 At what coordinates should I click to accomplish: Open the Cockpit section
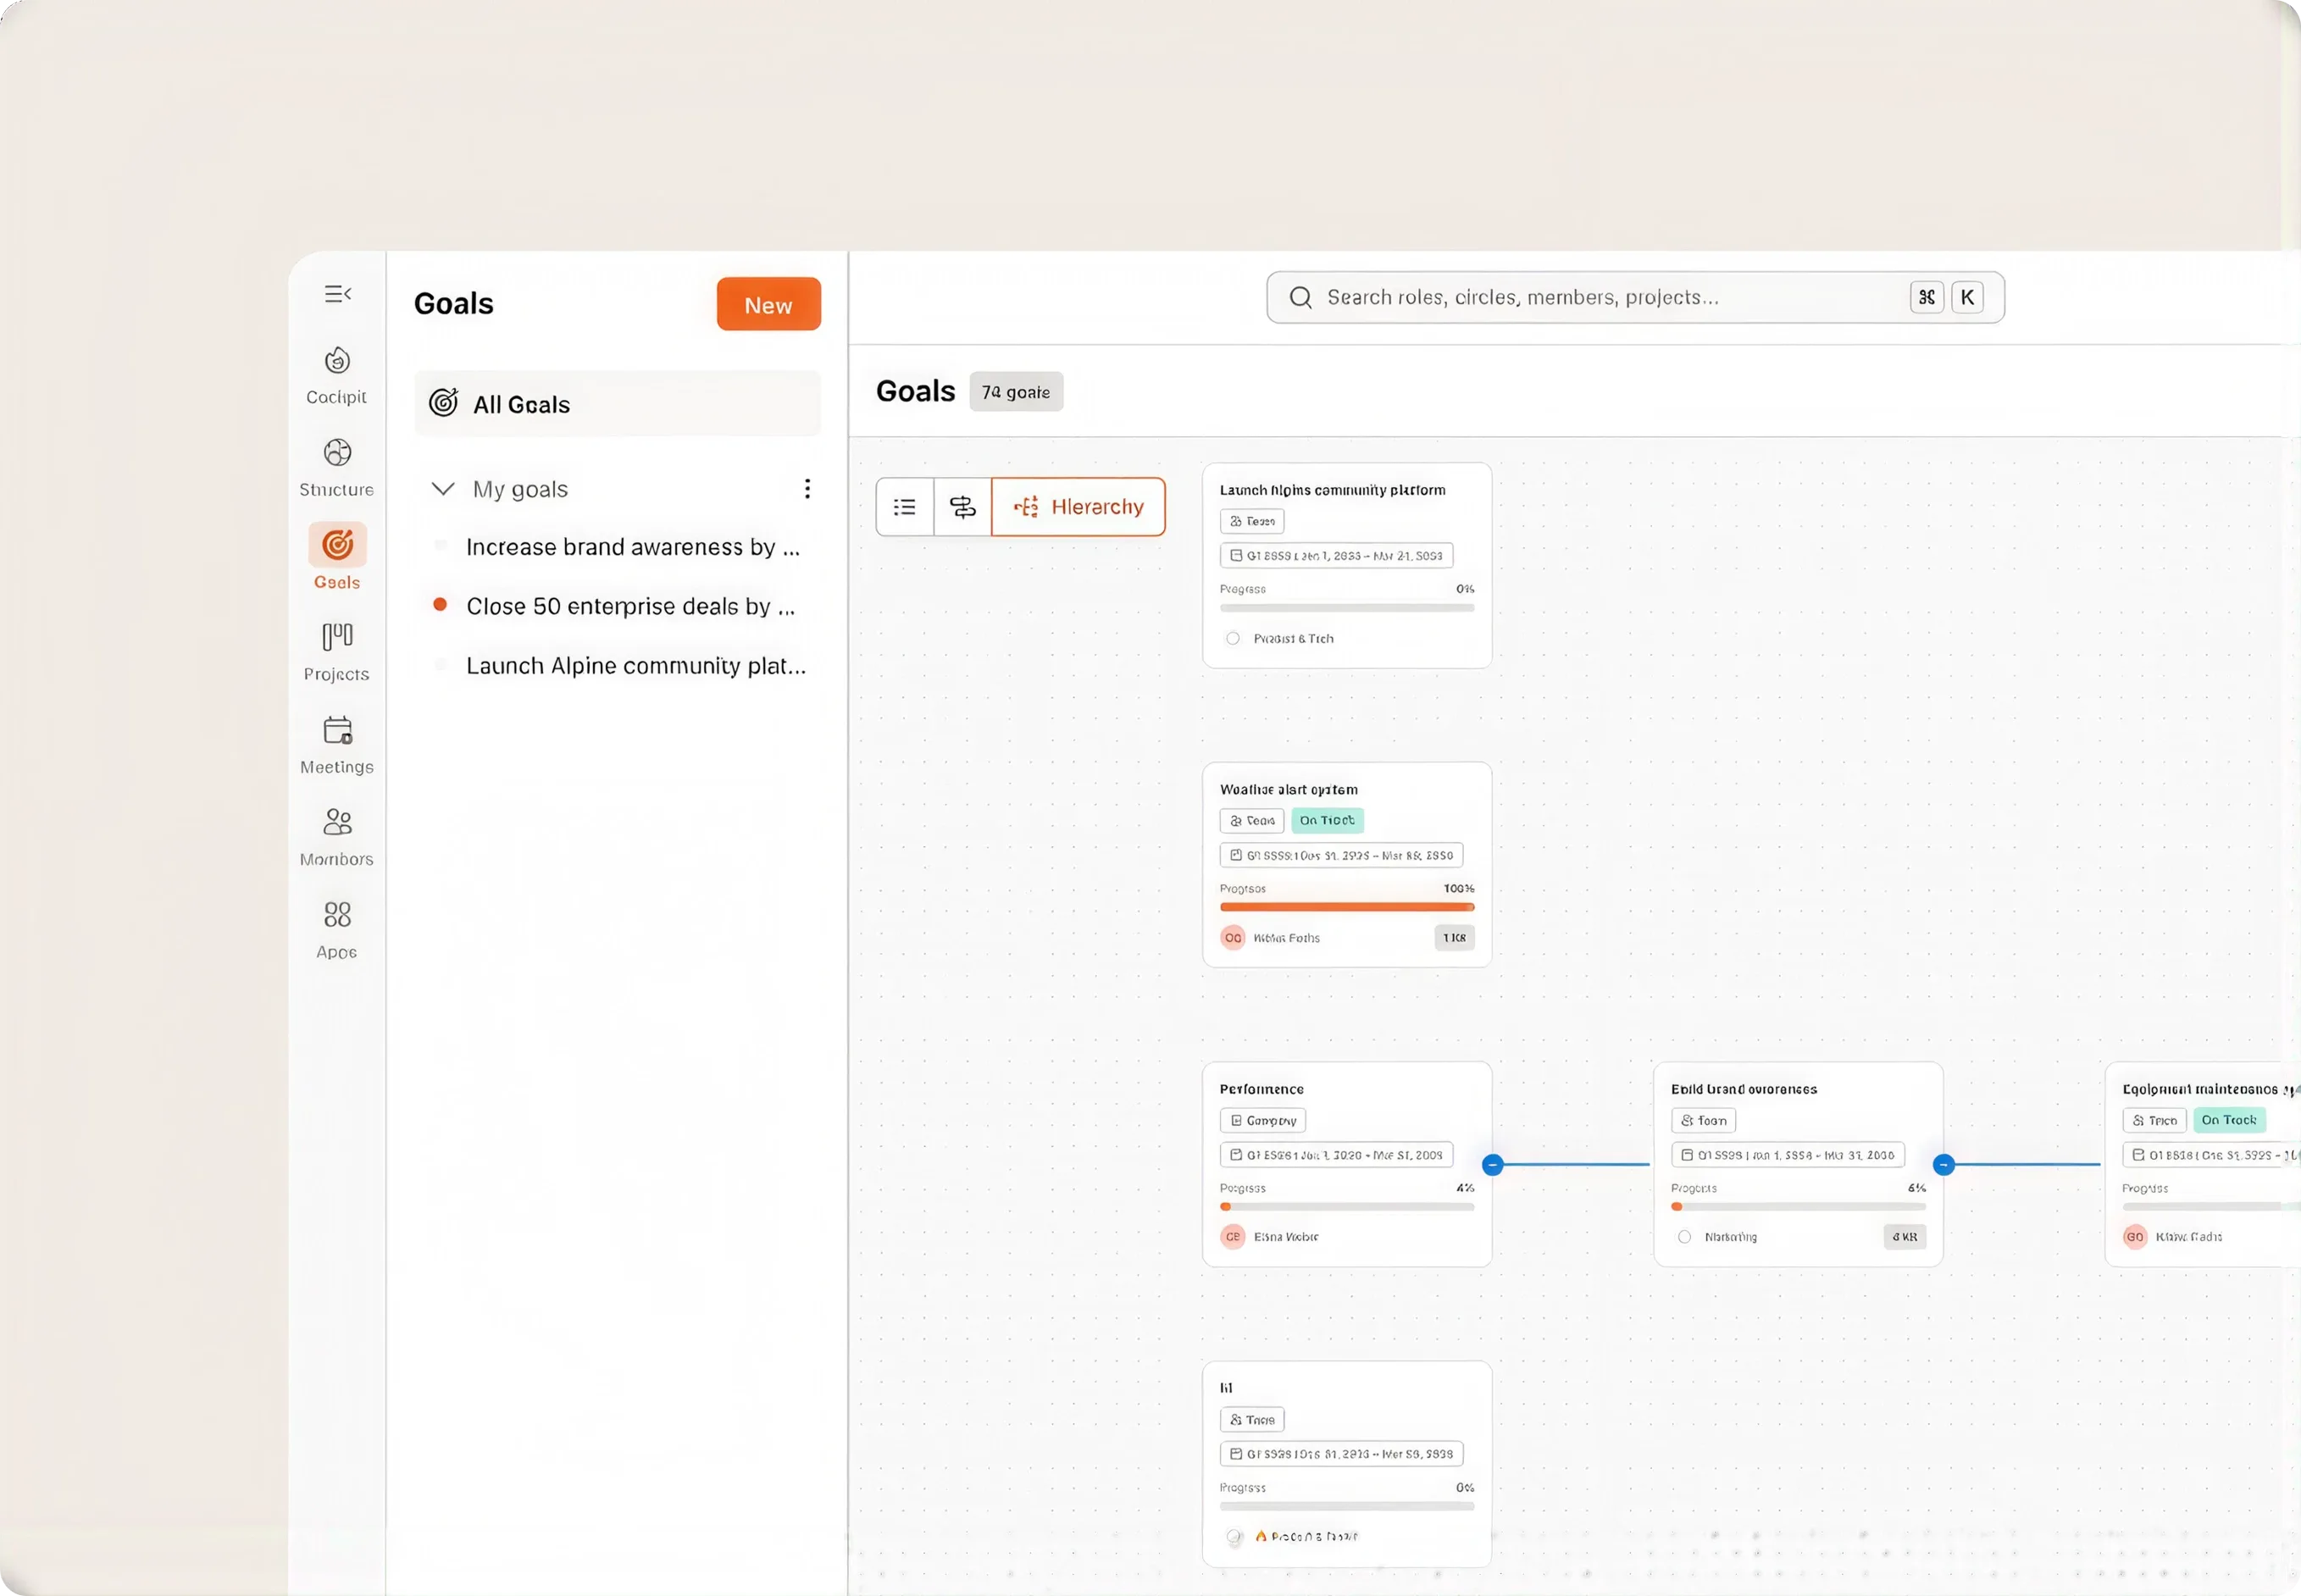[x=337, y=375]
